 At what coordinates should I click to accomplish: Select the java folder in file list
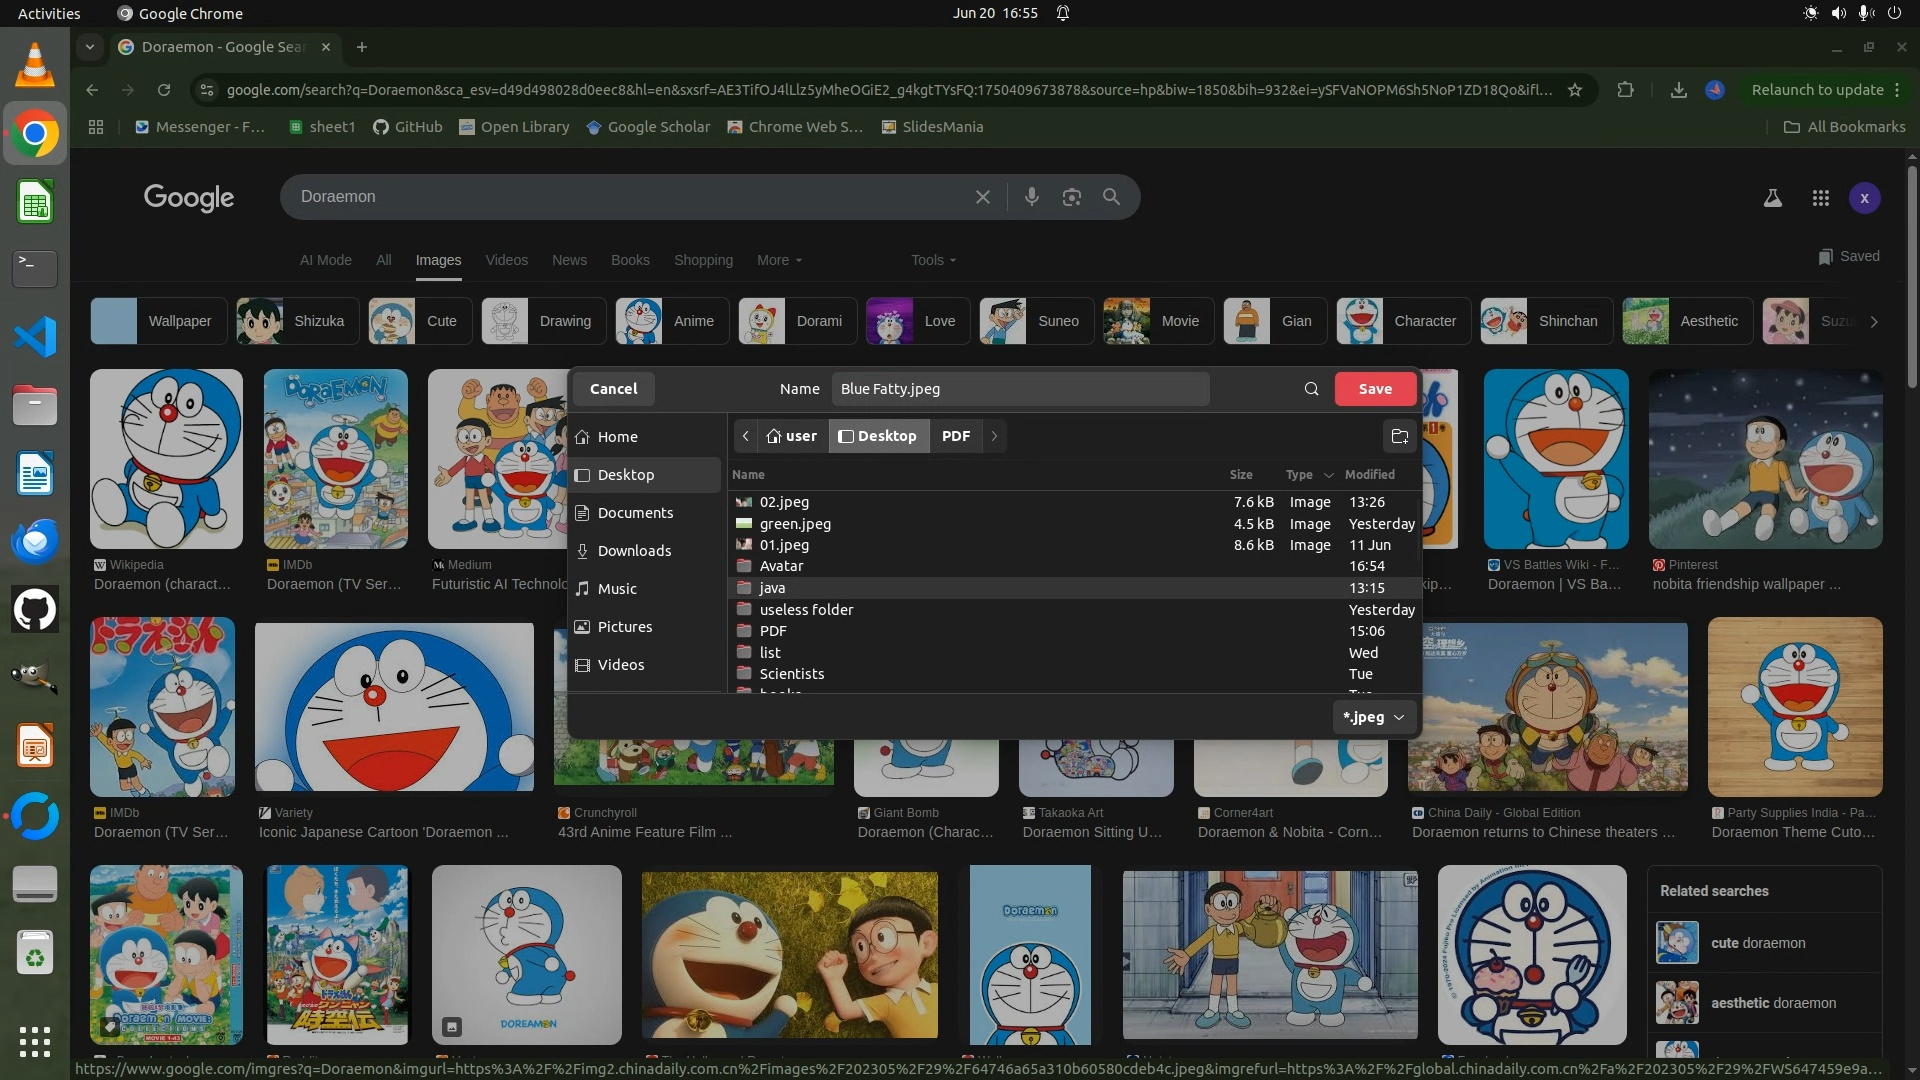point(772,588)
